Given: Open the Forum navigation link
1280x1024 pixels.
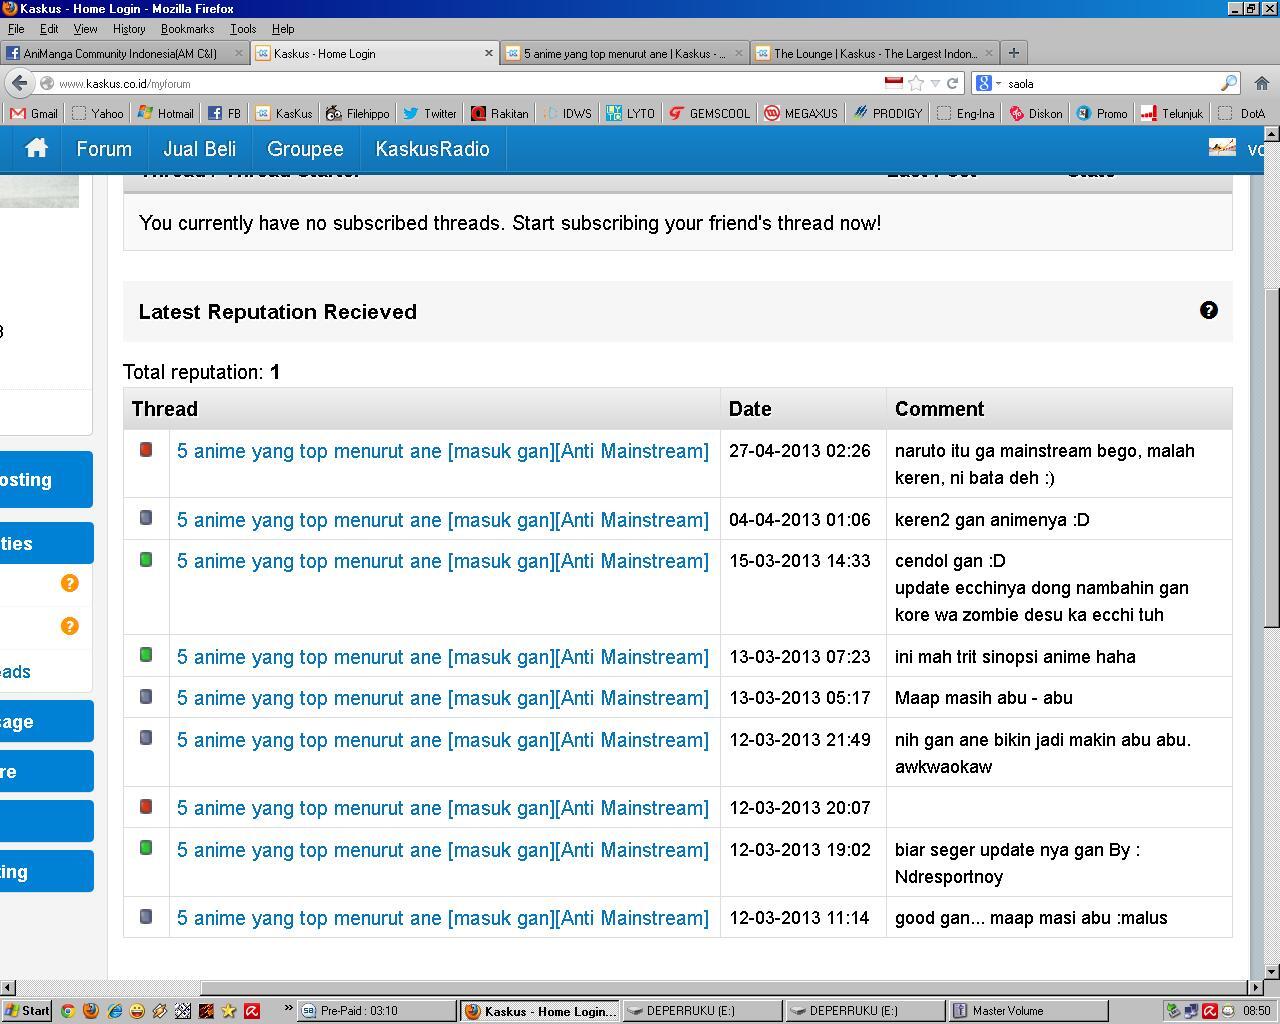Looking at the screenshot, I should (104, 148).
